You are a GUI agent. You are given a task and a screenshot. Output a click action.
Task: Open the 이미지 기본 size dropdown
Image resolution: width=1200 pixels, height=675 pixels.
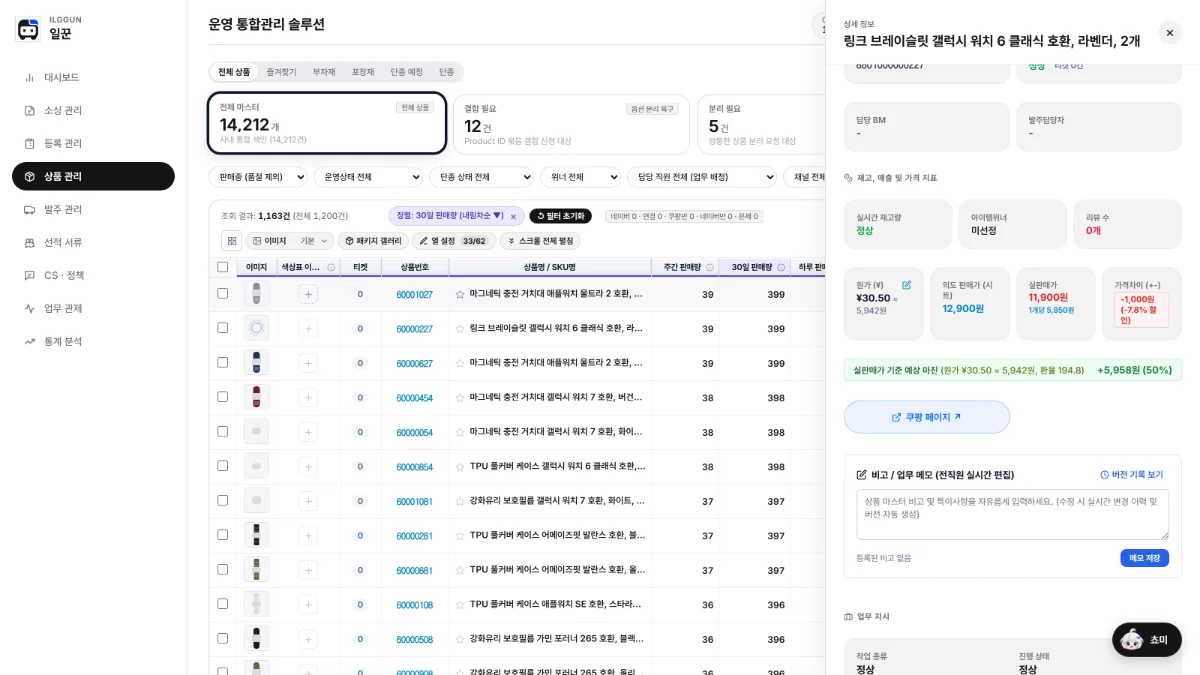pos(290,241)
